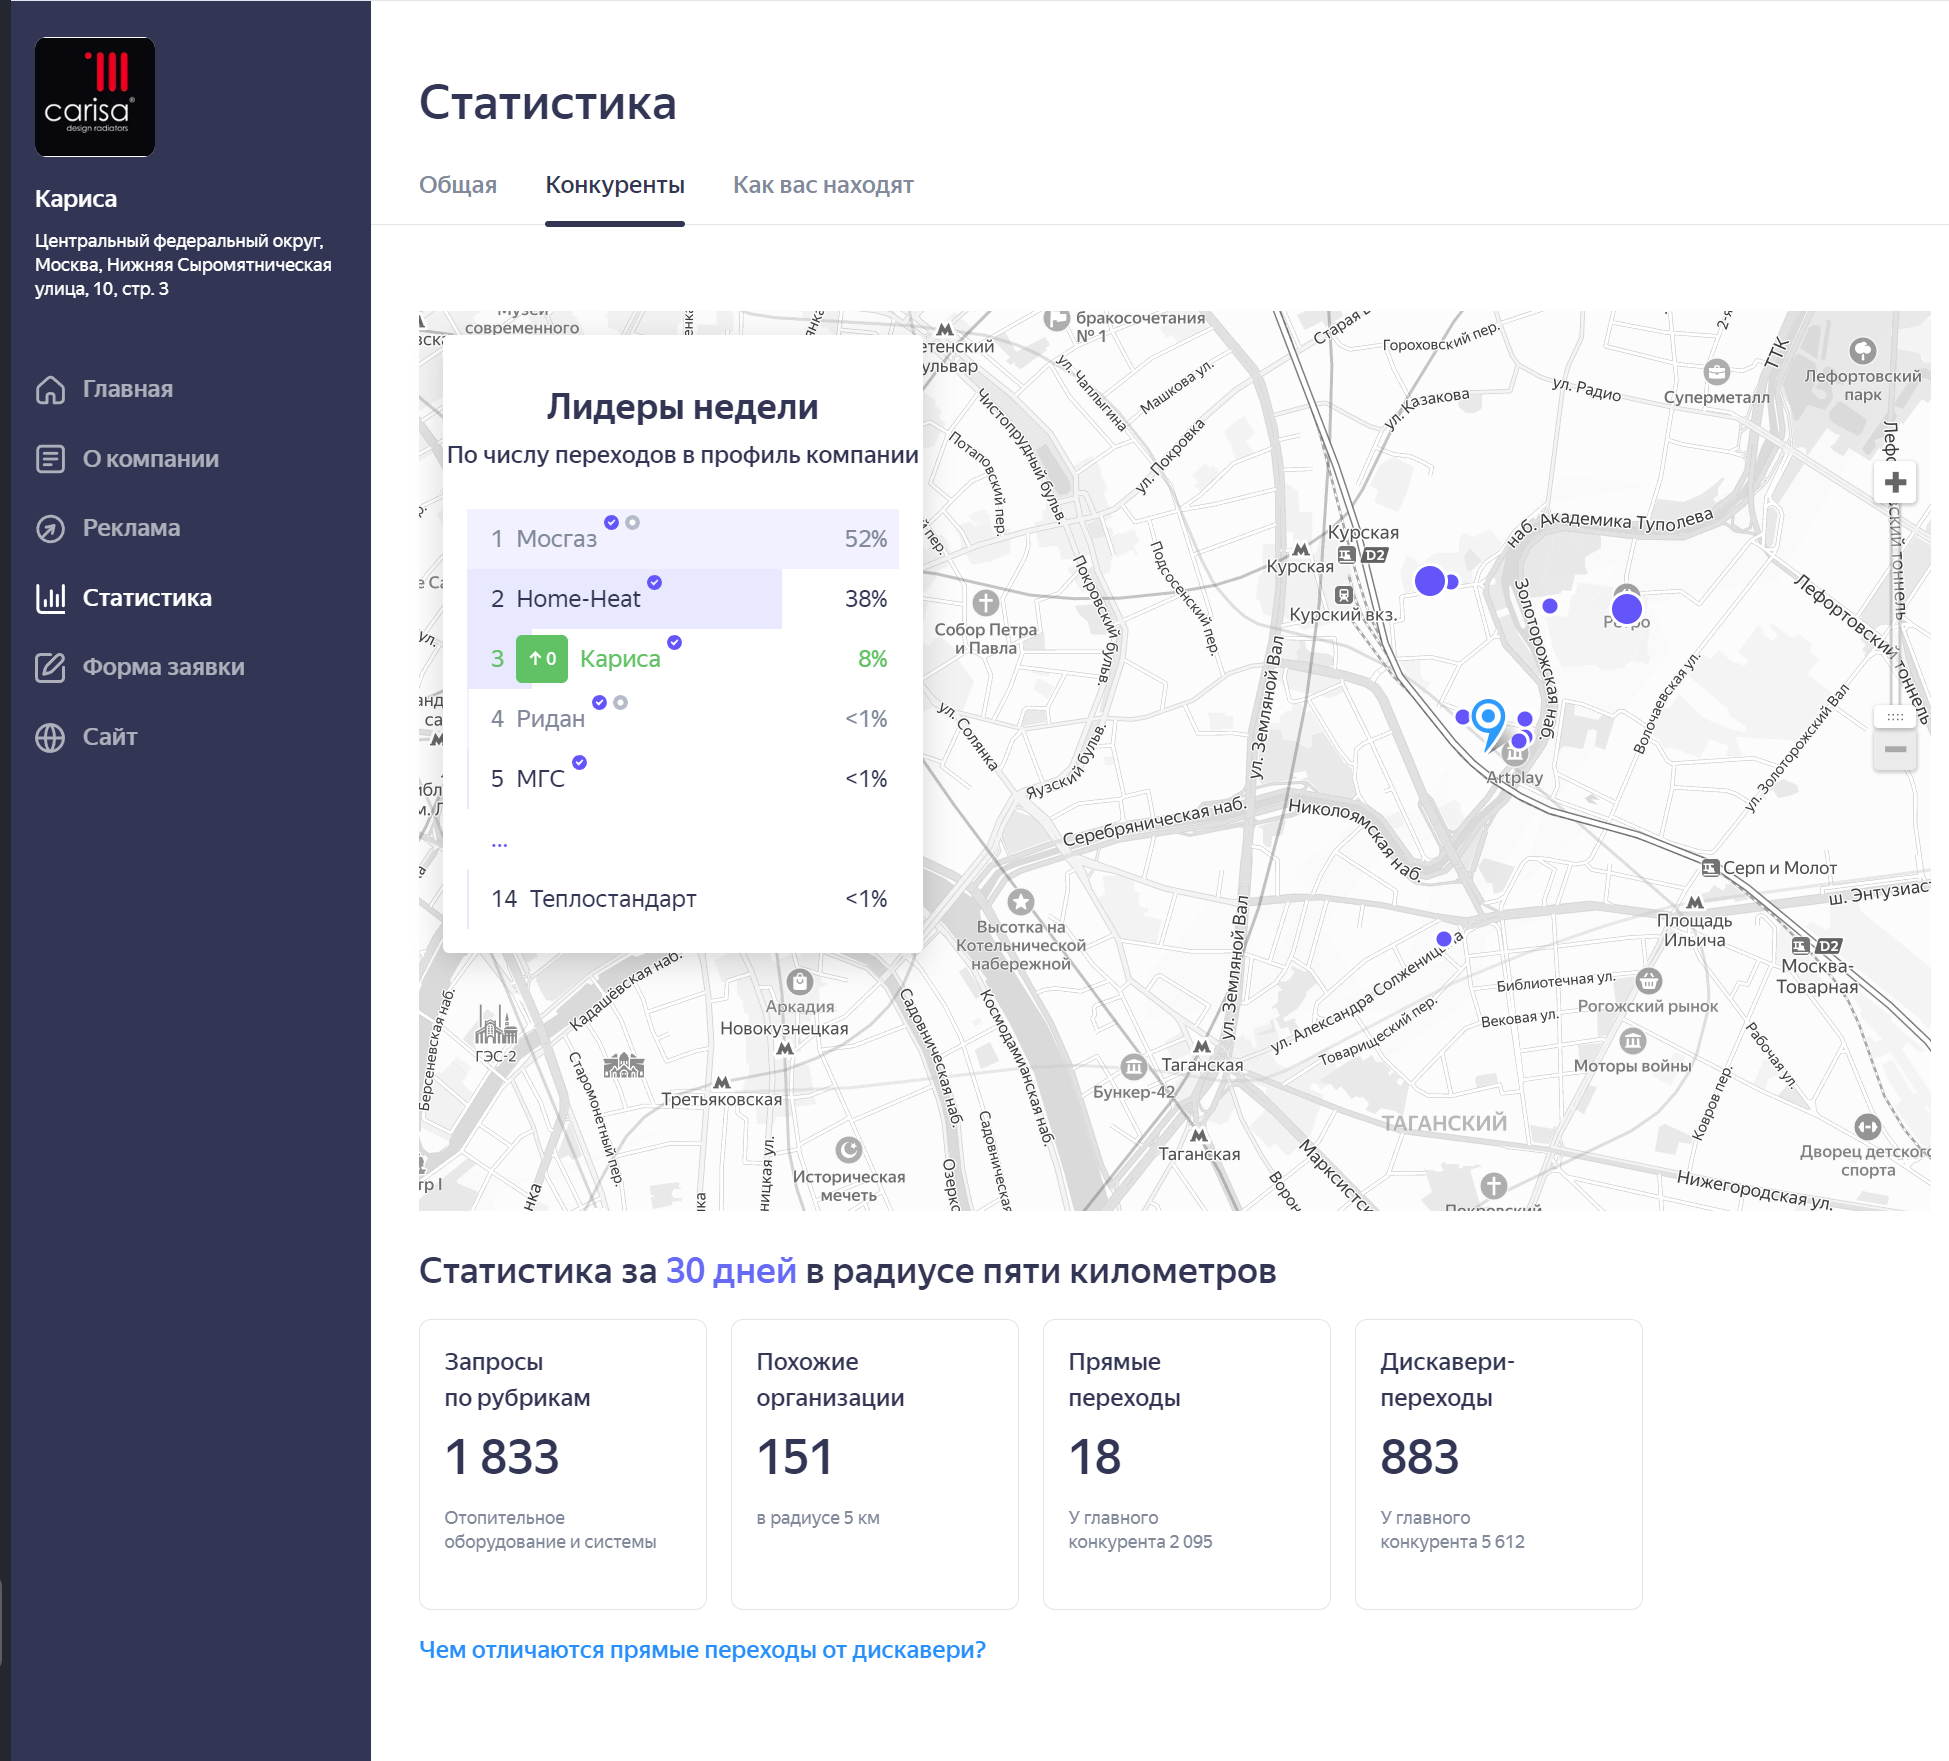
Task: Click the verified badge next to Ридан
Action: coord(599,703)
